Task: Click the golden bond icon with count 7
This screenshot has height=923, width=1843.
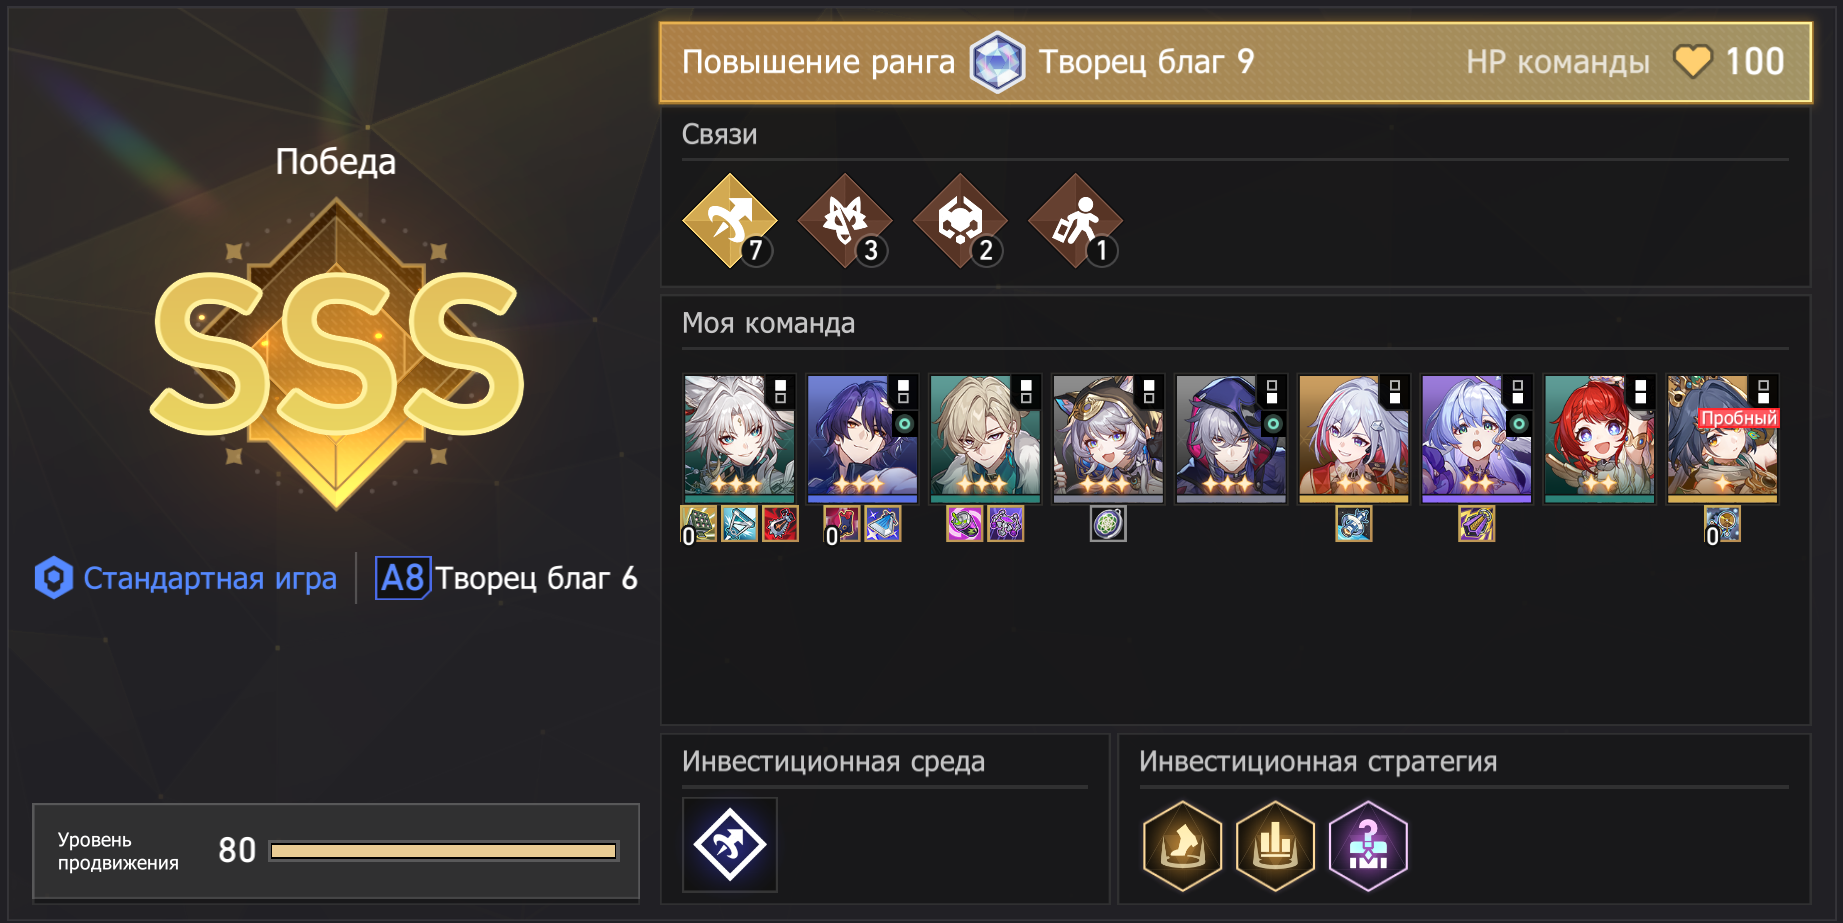Action: 730,221
